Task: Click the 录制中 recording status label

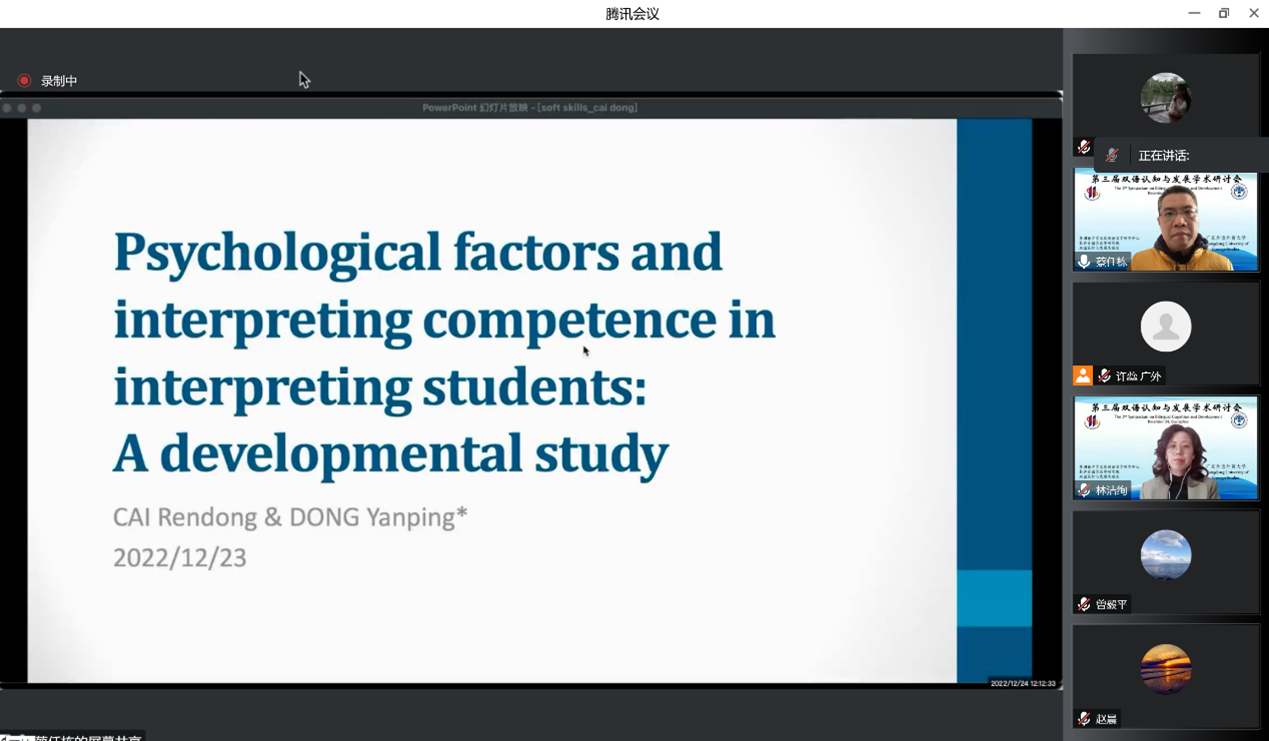Action: 59,81
